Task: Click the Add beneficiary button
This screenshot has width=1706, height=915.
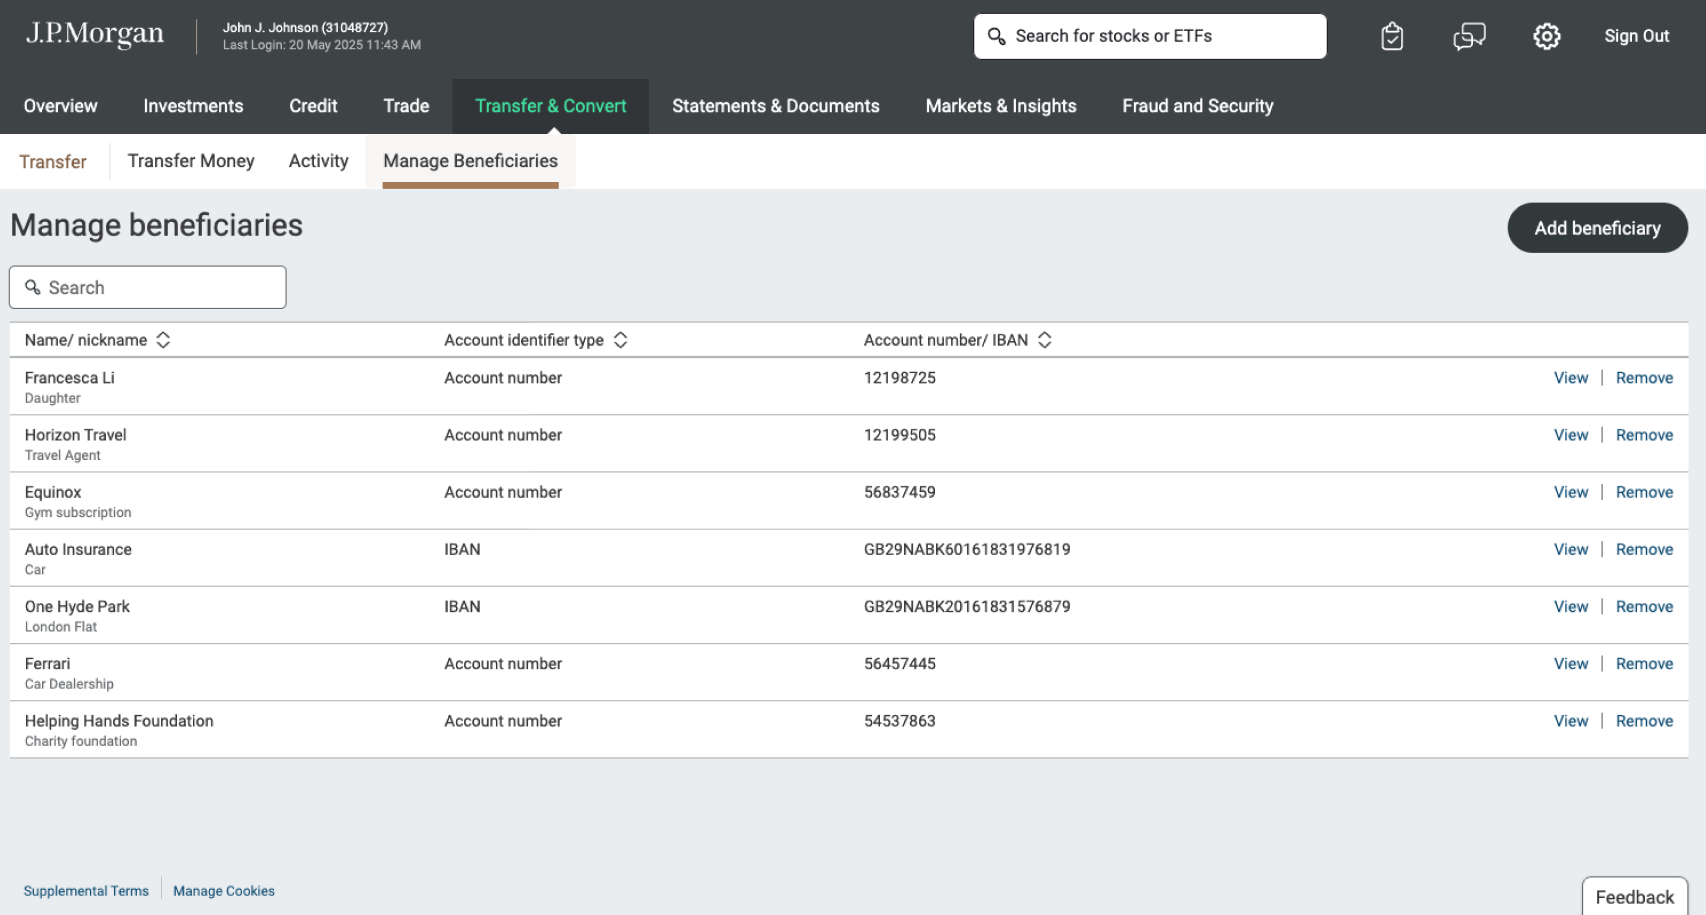Action: (x=1598, y=228)
